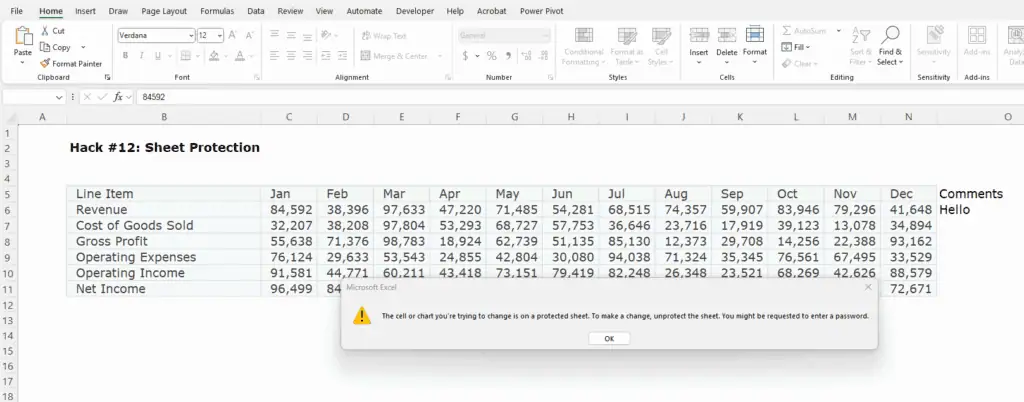Click the Copy button
This screenshot has width=1024, height=402.
[x=56, y=47]
